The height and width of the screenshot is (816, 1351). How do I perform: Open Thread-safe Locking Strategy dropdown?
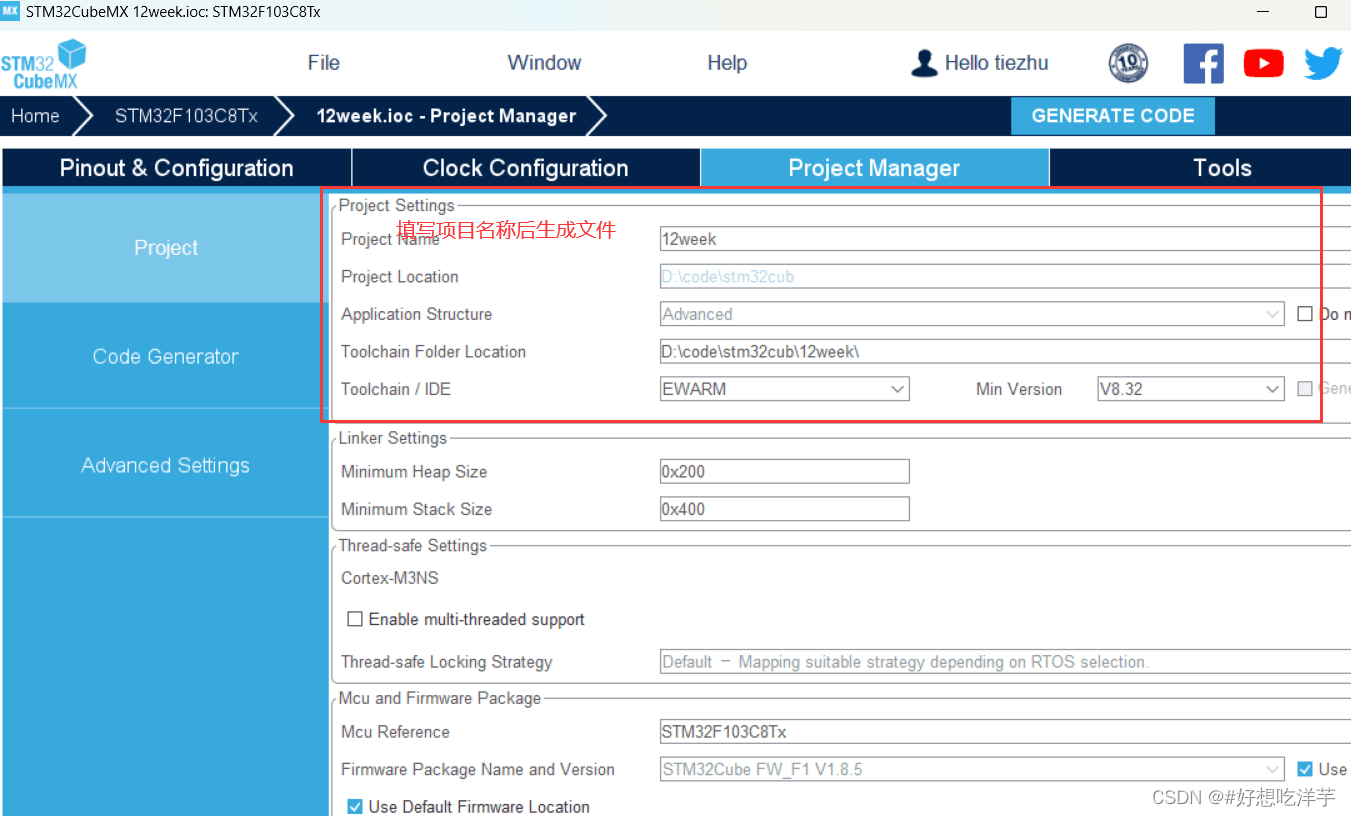[x=1005, y=662]
